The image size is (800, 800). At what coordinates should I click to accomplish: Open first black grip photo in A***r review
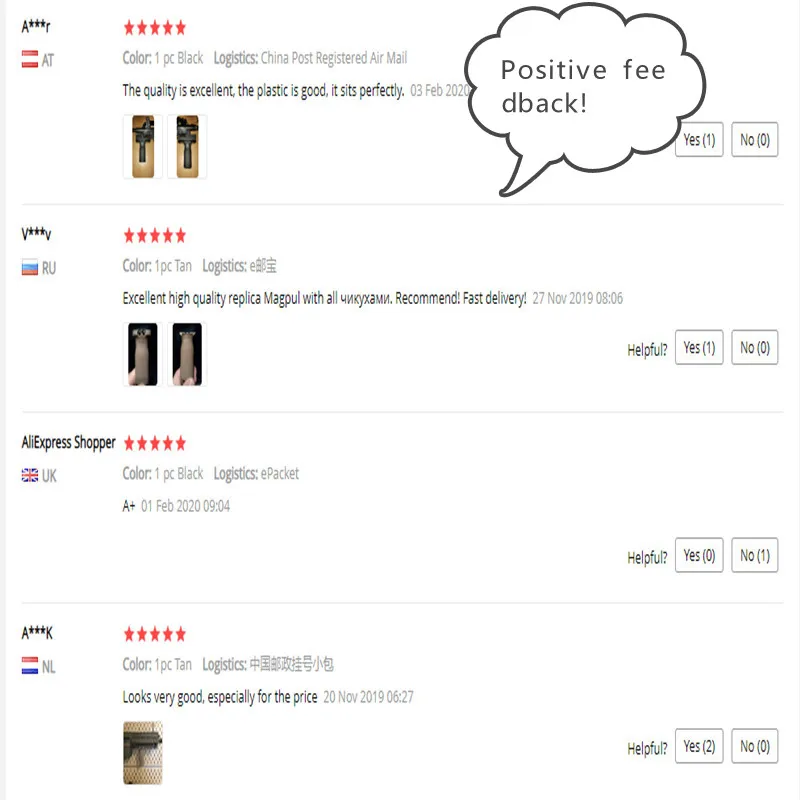[143, 146]
